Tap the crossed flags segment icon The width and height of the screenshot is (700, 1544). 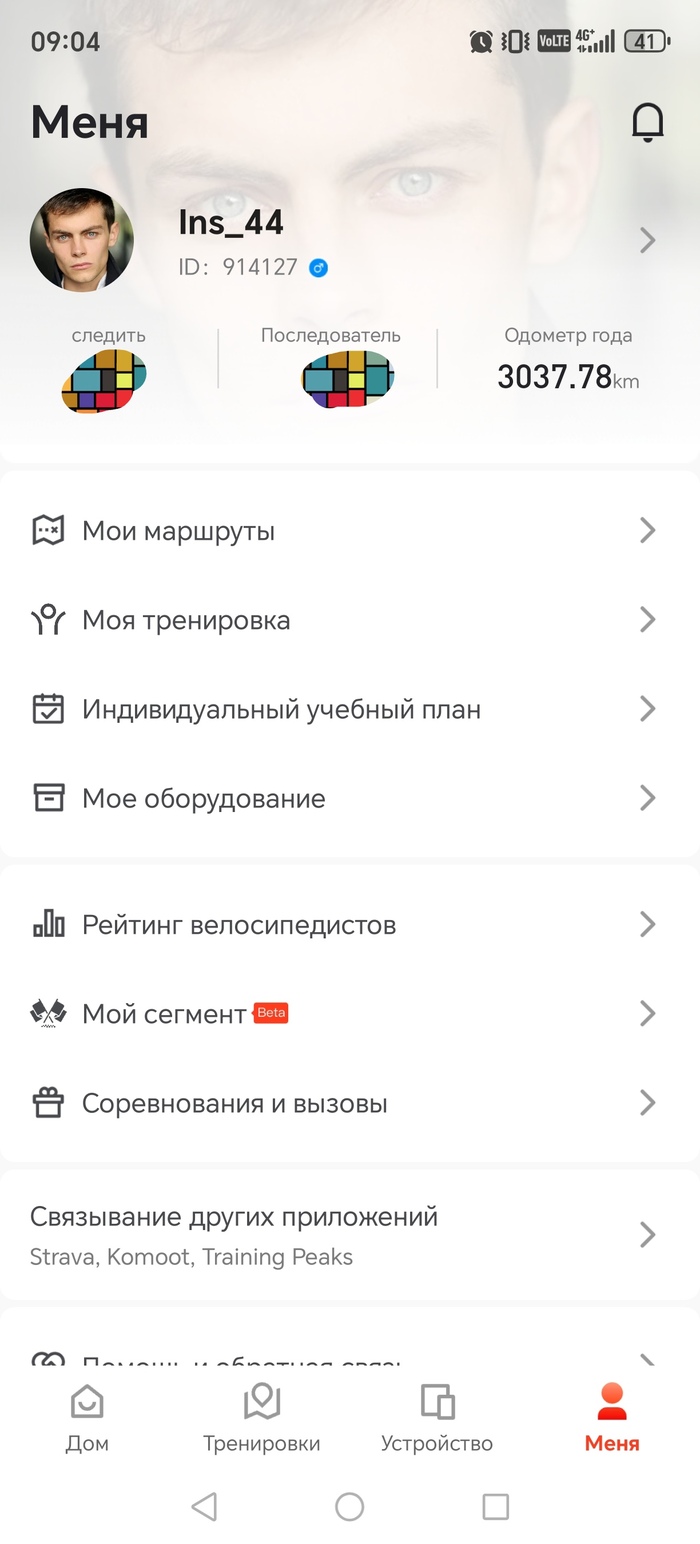pyautogui.click(x=48, y=1014)
